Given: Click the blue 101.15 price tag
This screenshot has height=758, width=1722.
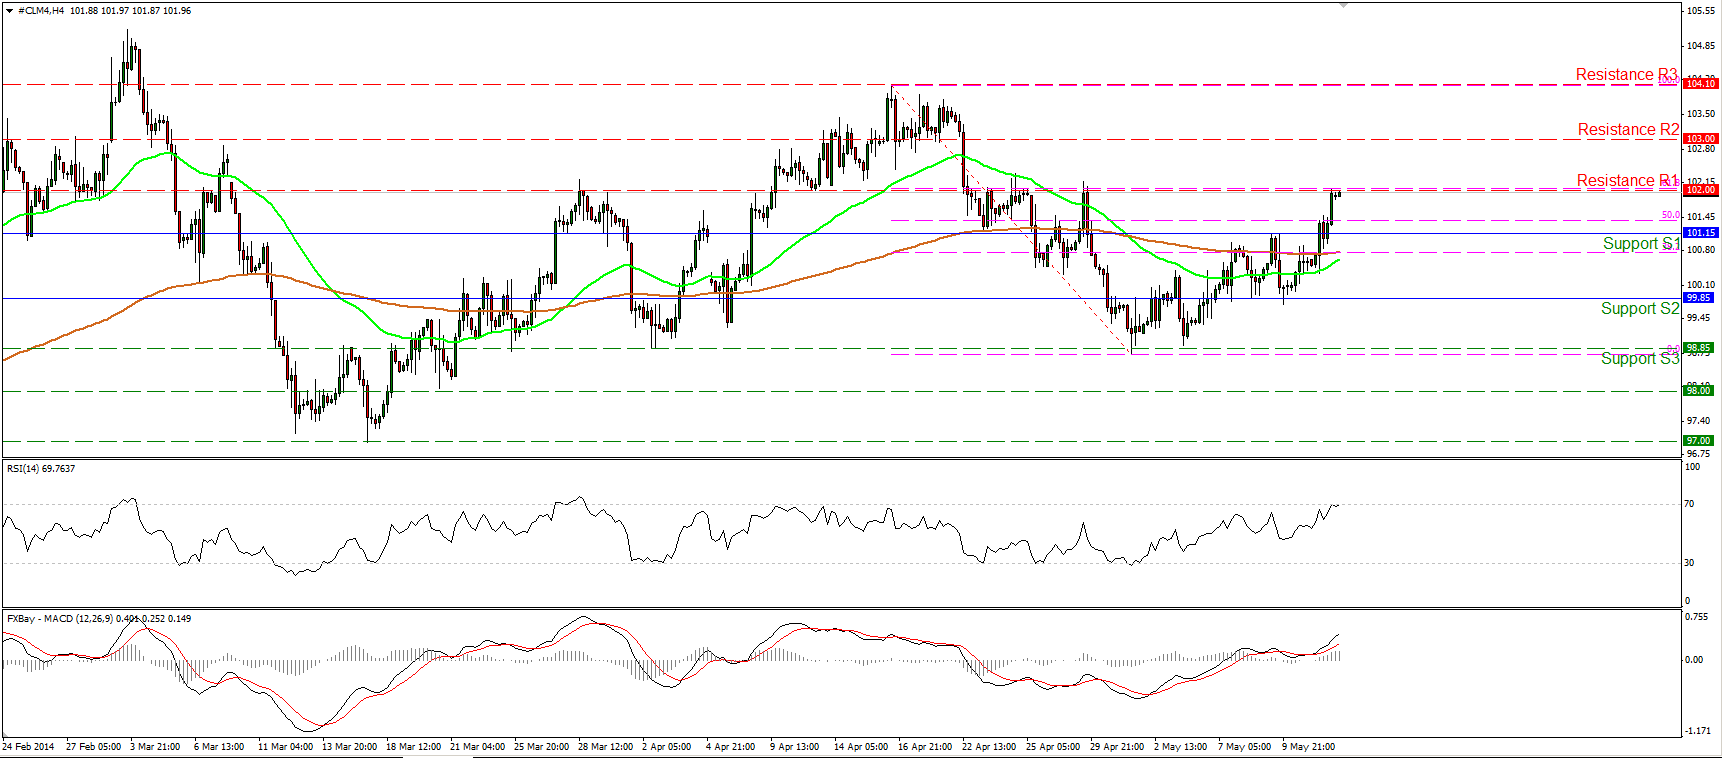Looking at the screenshot, I should click(1701, 233).
